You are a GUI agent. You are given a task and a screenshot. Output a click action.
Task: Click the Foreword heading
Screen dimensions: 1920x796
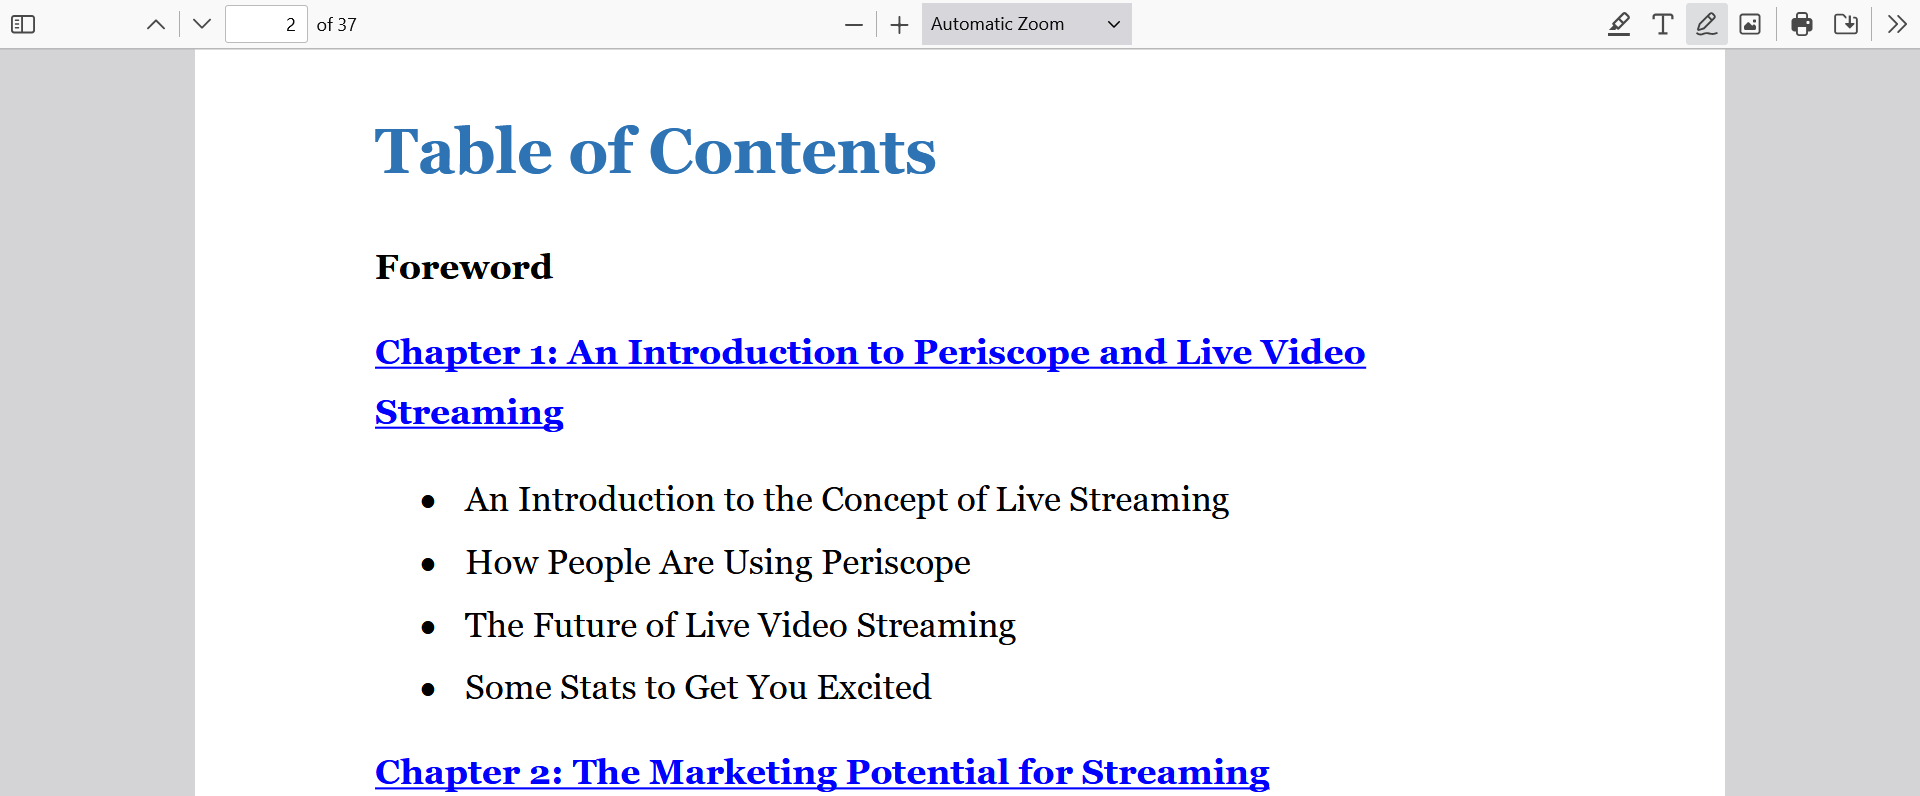coord(463,267)
